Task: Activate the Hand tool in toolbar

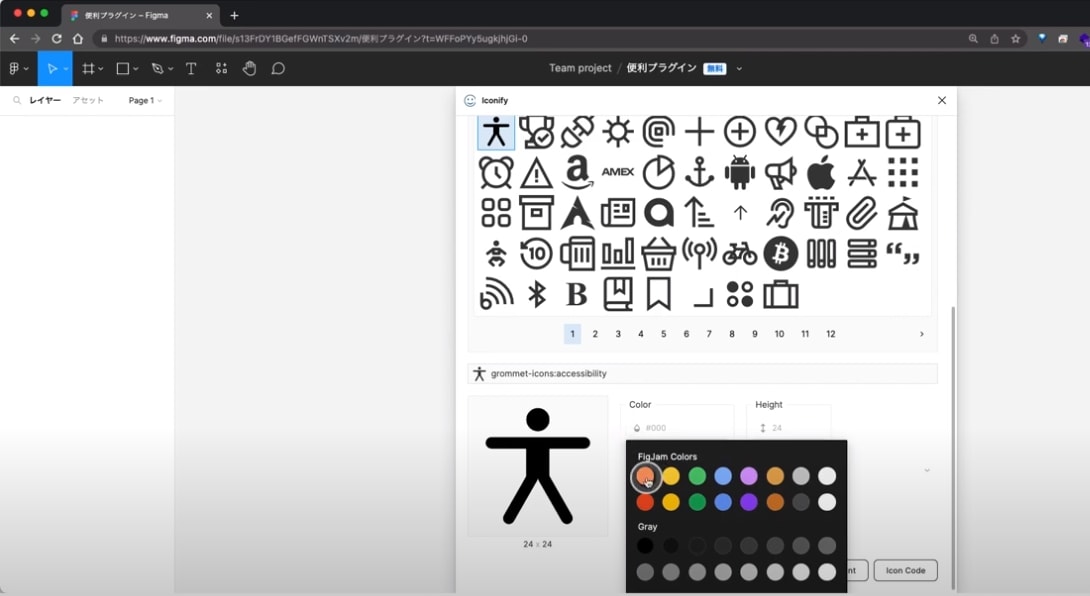Action: 250,68
